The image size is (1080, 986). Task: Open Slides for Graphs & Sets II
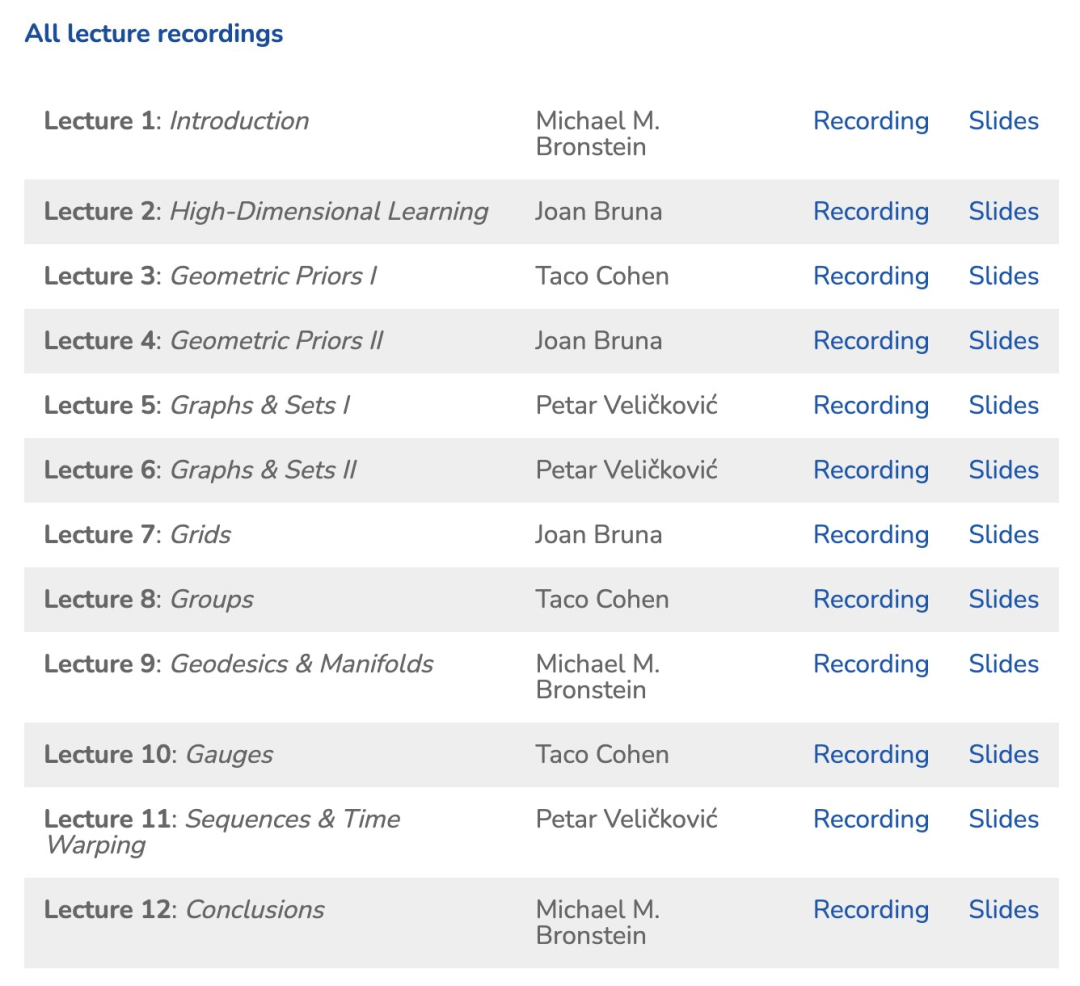[1003, 470]
